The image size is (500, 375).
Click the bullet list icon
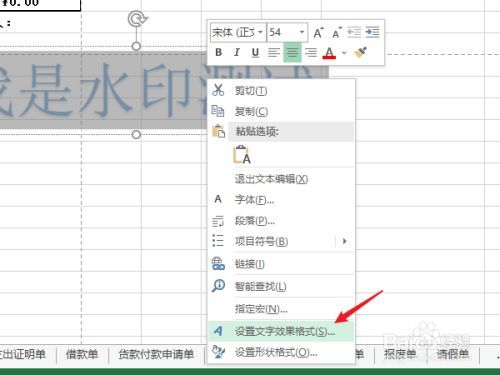tap(218, 240)
